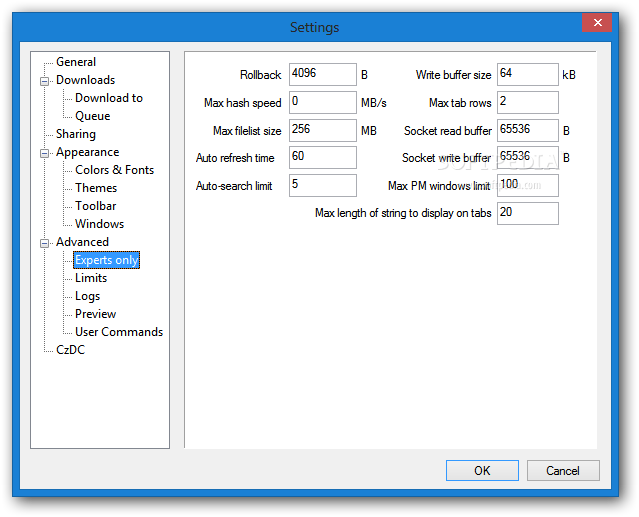
Task: Confirm settings with OK button
Action: [482, 471]
